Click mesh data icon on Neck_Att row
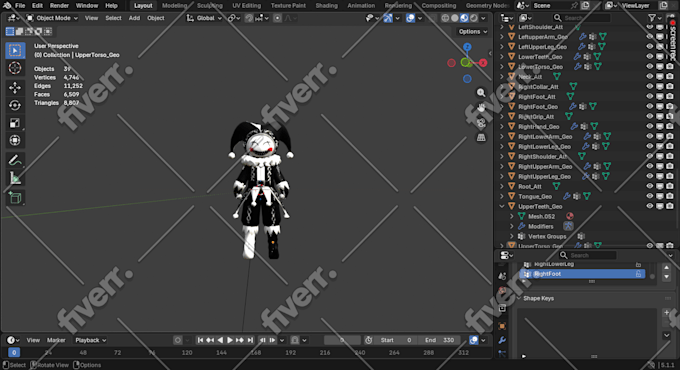 (x=557, y=77)
